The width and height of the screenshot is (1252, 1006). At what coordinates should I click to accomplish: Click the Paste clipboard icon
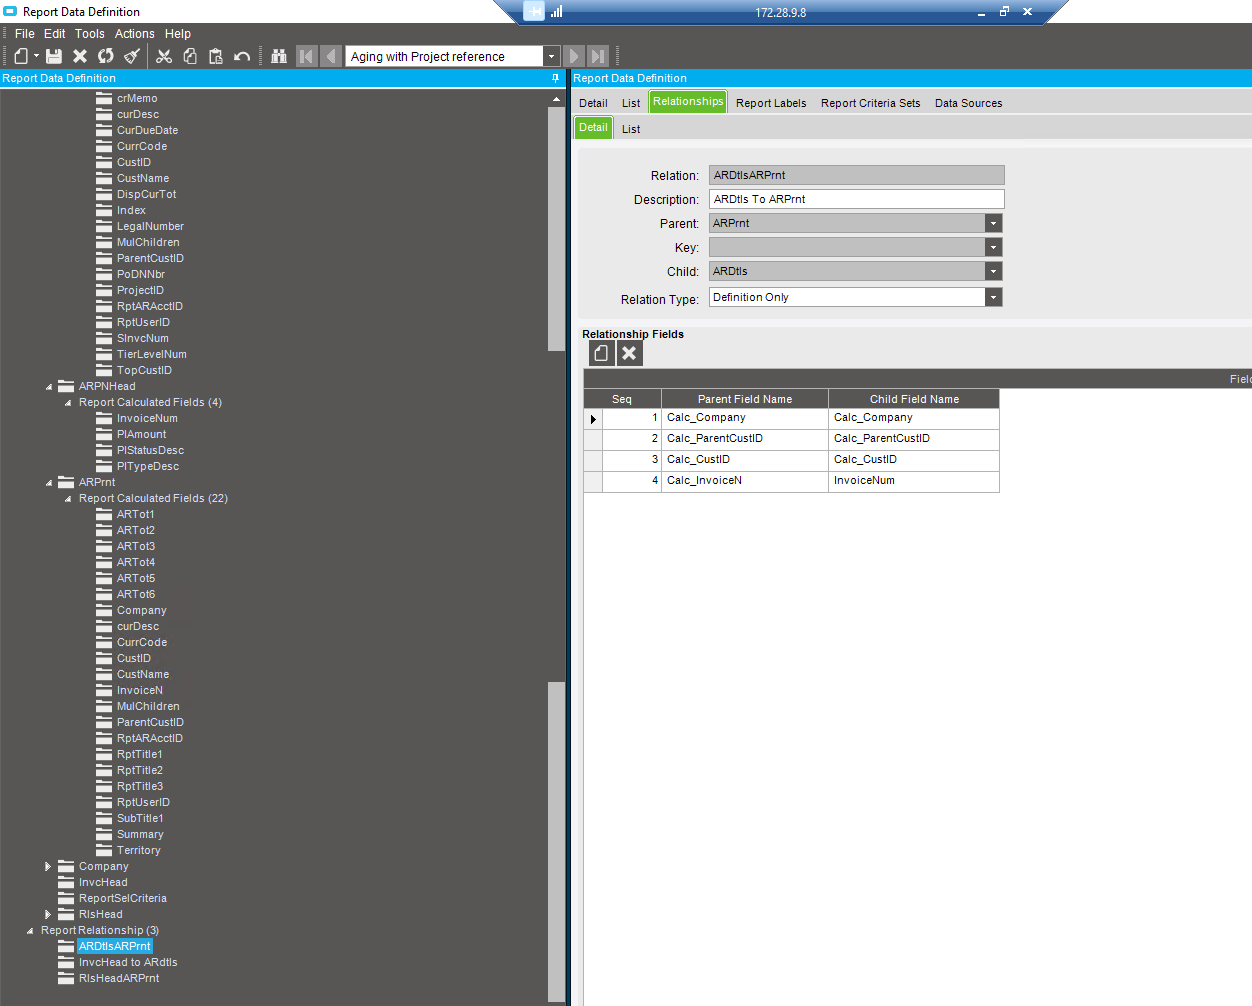(216, 56)
